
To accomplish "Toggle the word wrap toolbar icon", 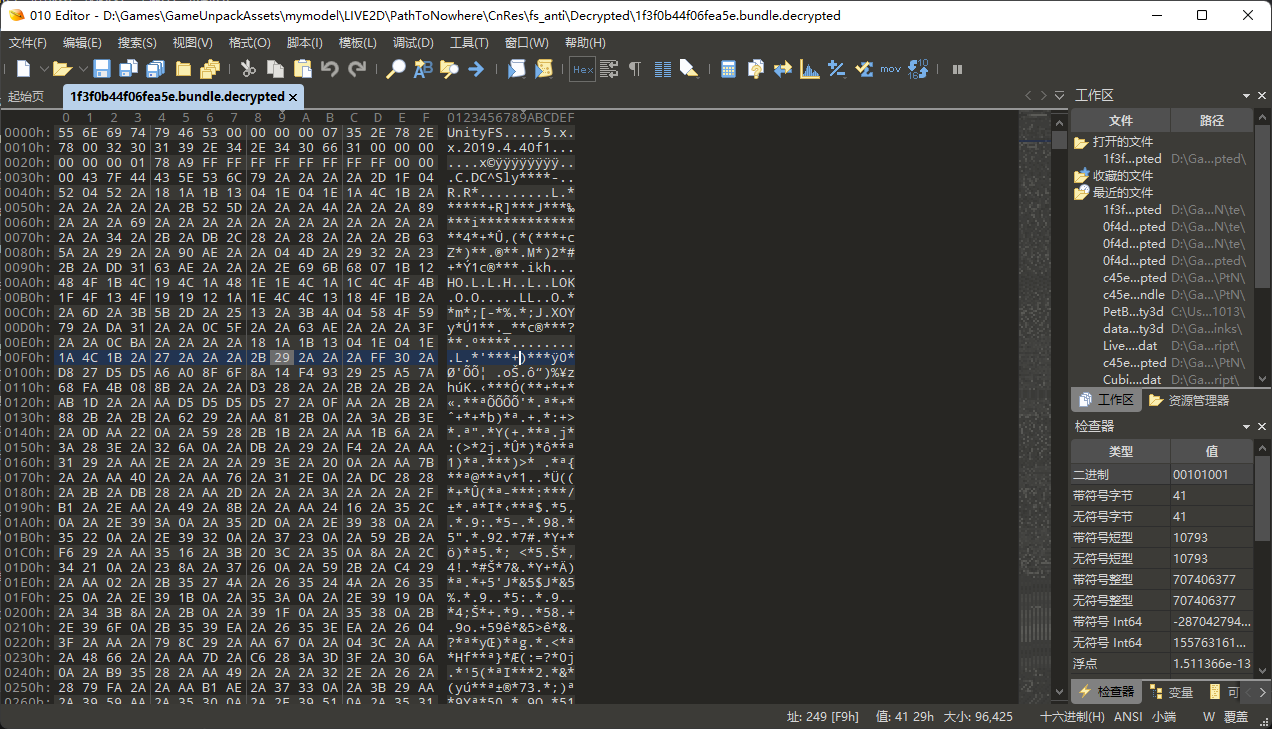I will coord(608,69).
